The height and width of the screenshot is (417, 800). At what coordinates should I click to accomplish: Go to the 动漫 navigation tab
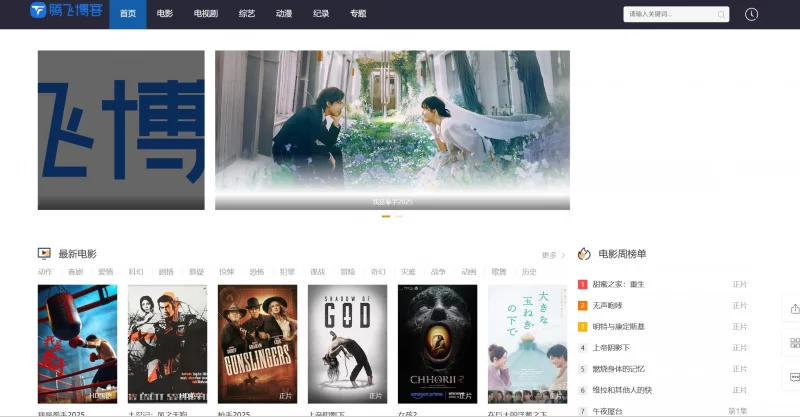pos(283,14)
